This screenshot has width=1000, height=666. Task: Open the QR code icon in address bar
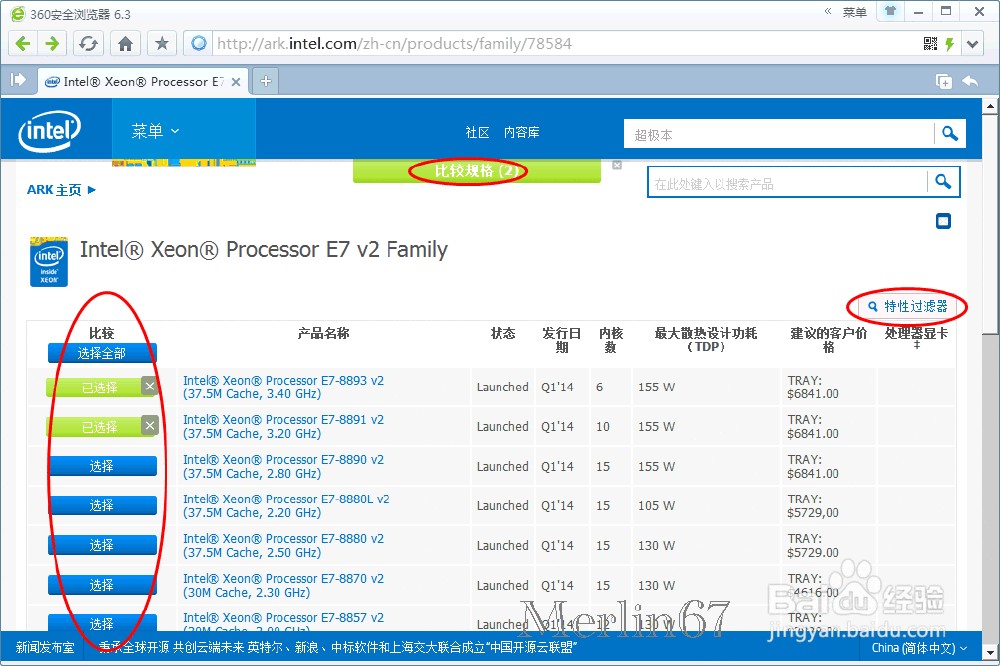point(930,43)
